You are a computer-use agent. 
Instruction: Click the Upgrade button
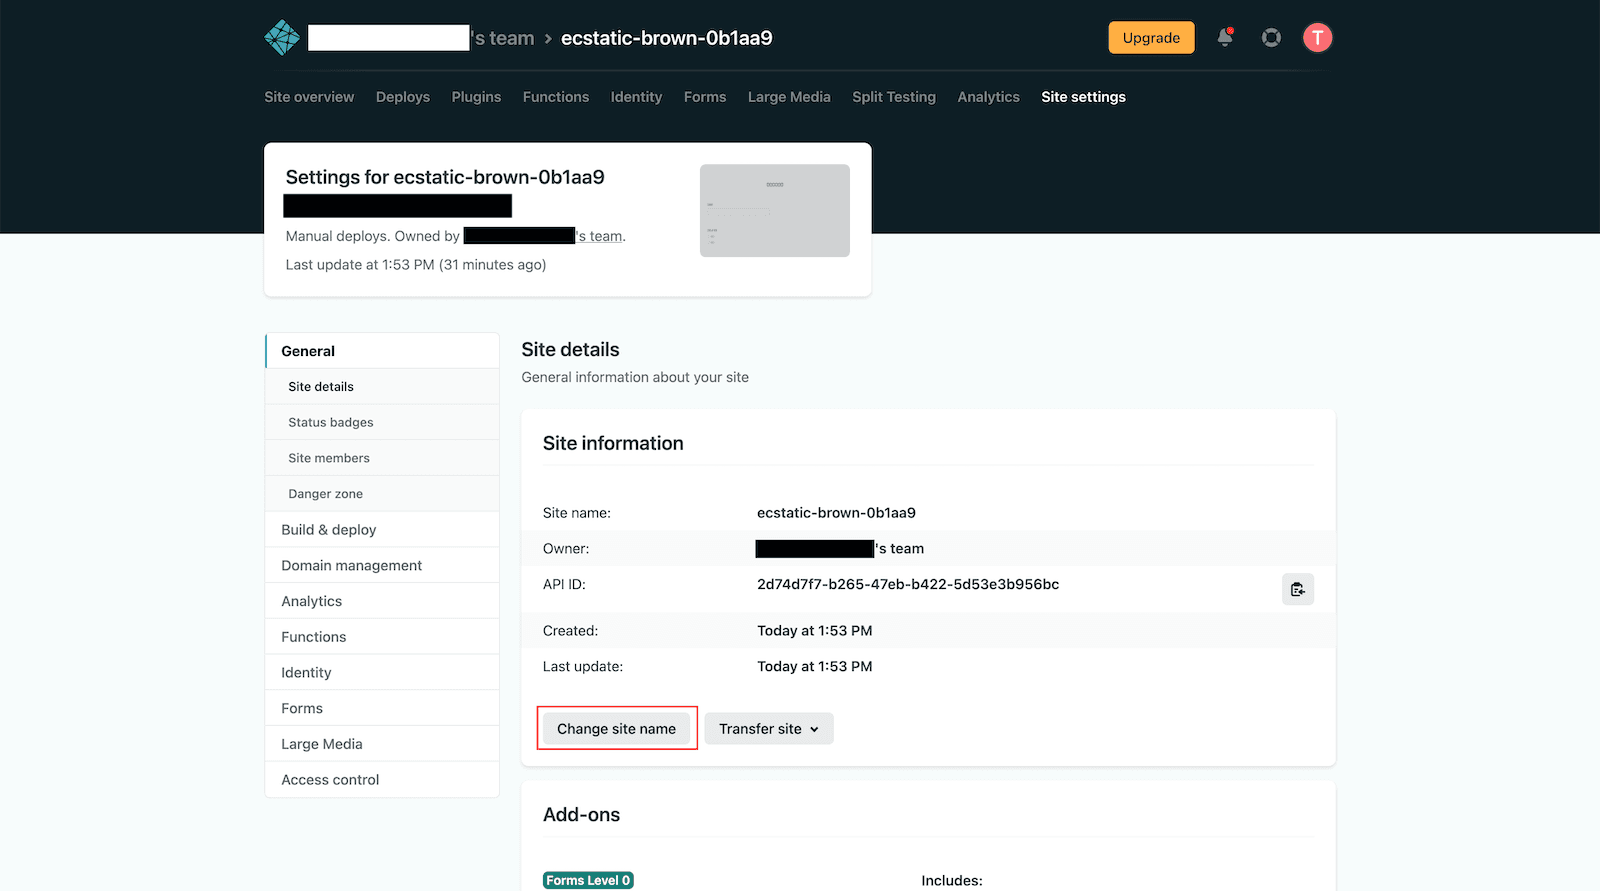point(1151,38)
